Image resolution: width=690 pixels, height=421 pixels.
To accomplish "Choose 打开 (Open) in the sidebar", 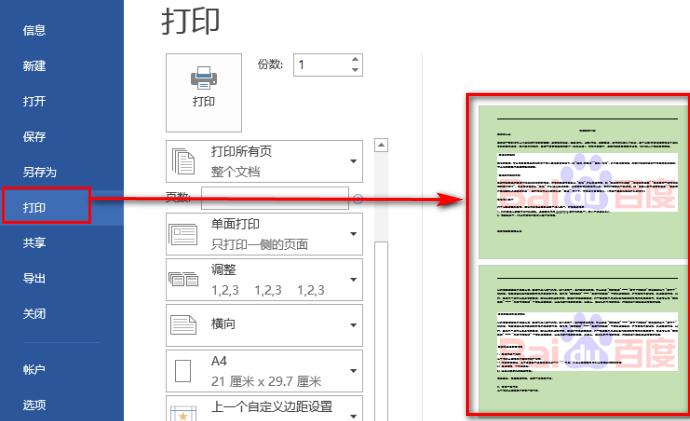I will (34, 101).
